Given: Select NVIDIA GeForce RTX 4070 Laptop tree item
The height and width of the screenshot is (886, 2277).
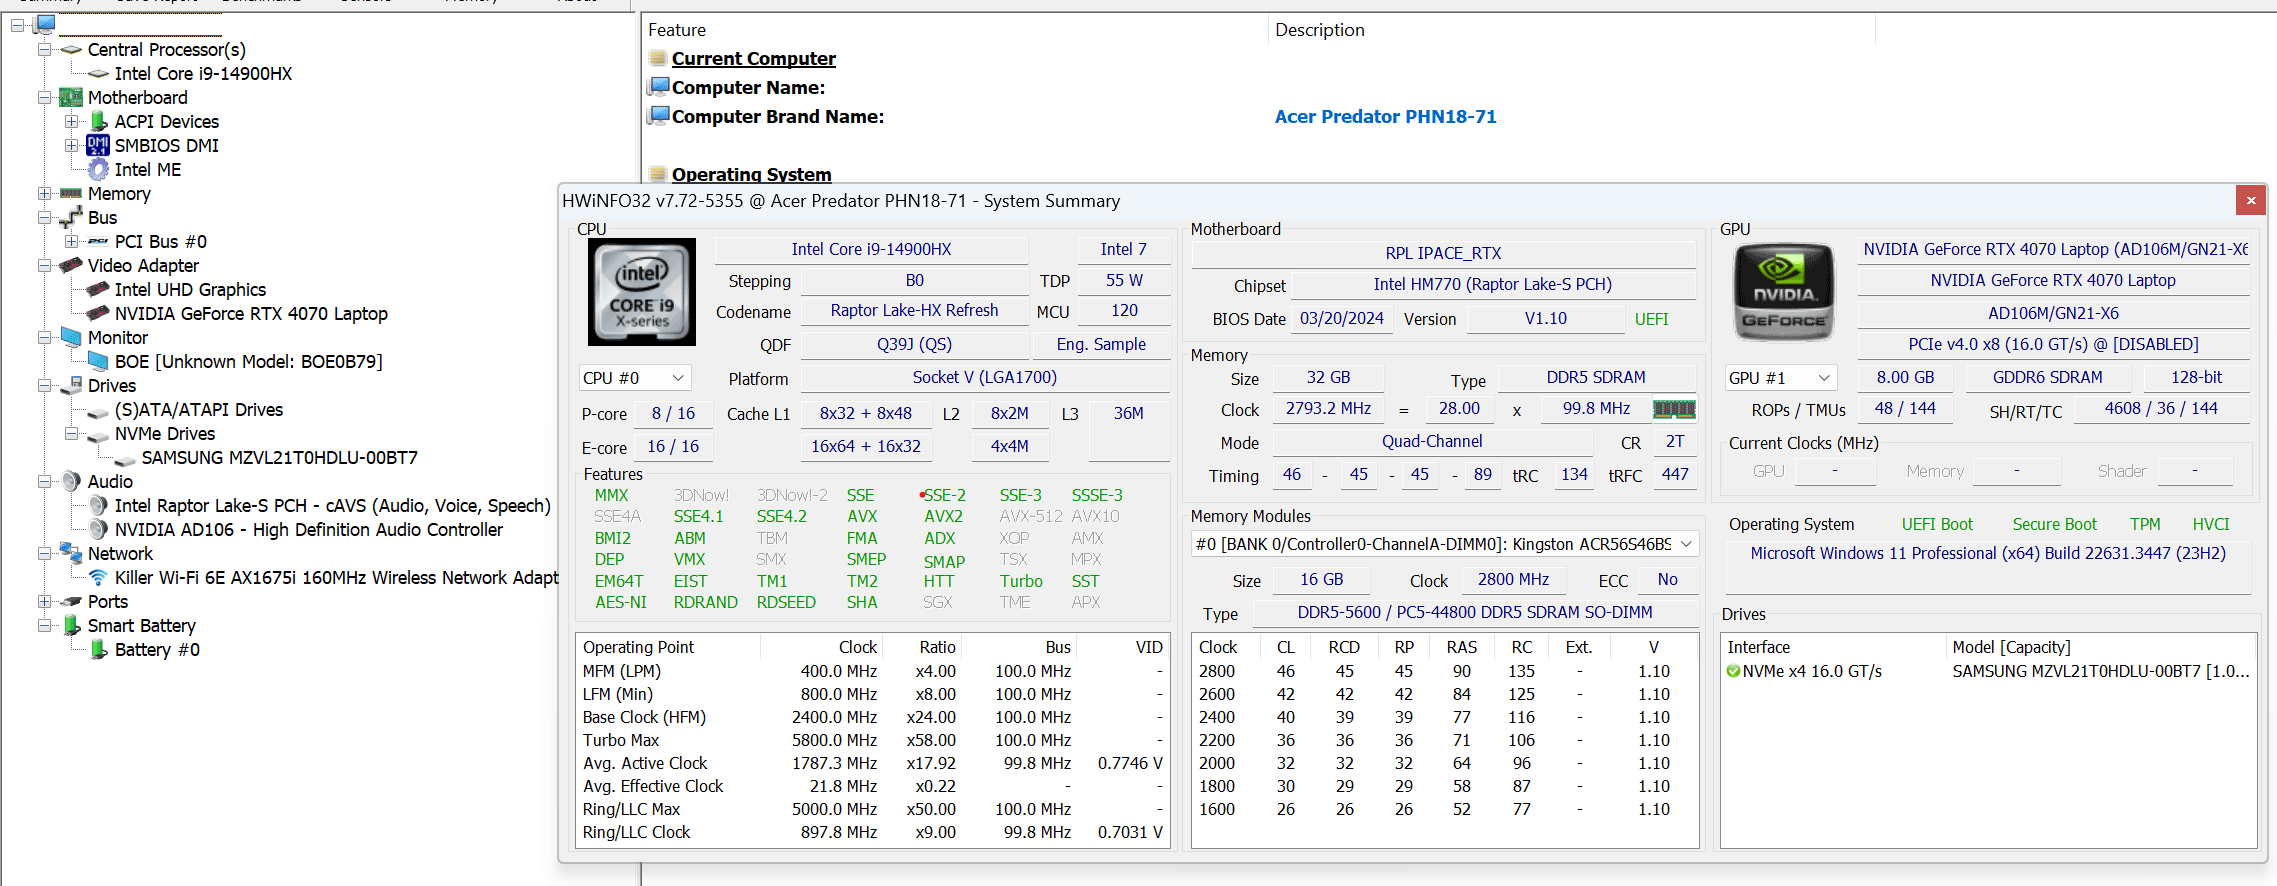Looking at the screenshot, I should pos(251,314).
